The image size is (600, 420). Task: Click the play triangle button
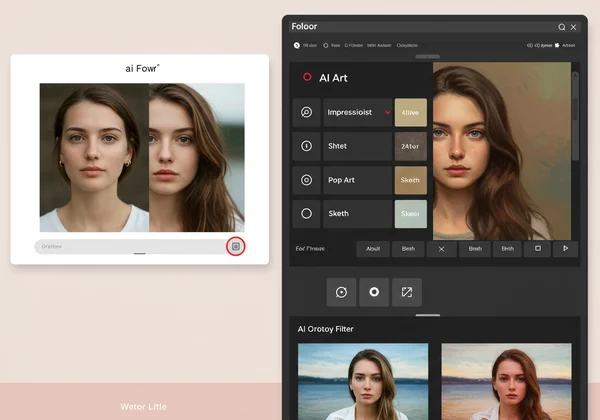click(x=565, y=249)
